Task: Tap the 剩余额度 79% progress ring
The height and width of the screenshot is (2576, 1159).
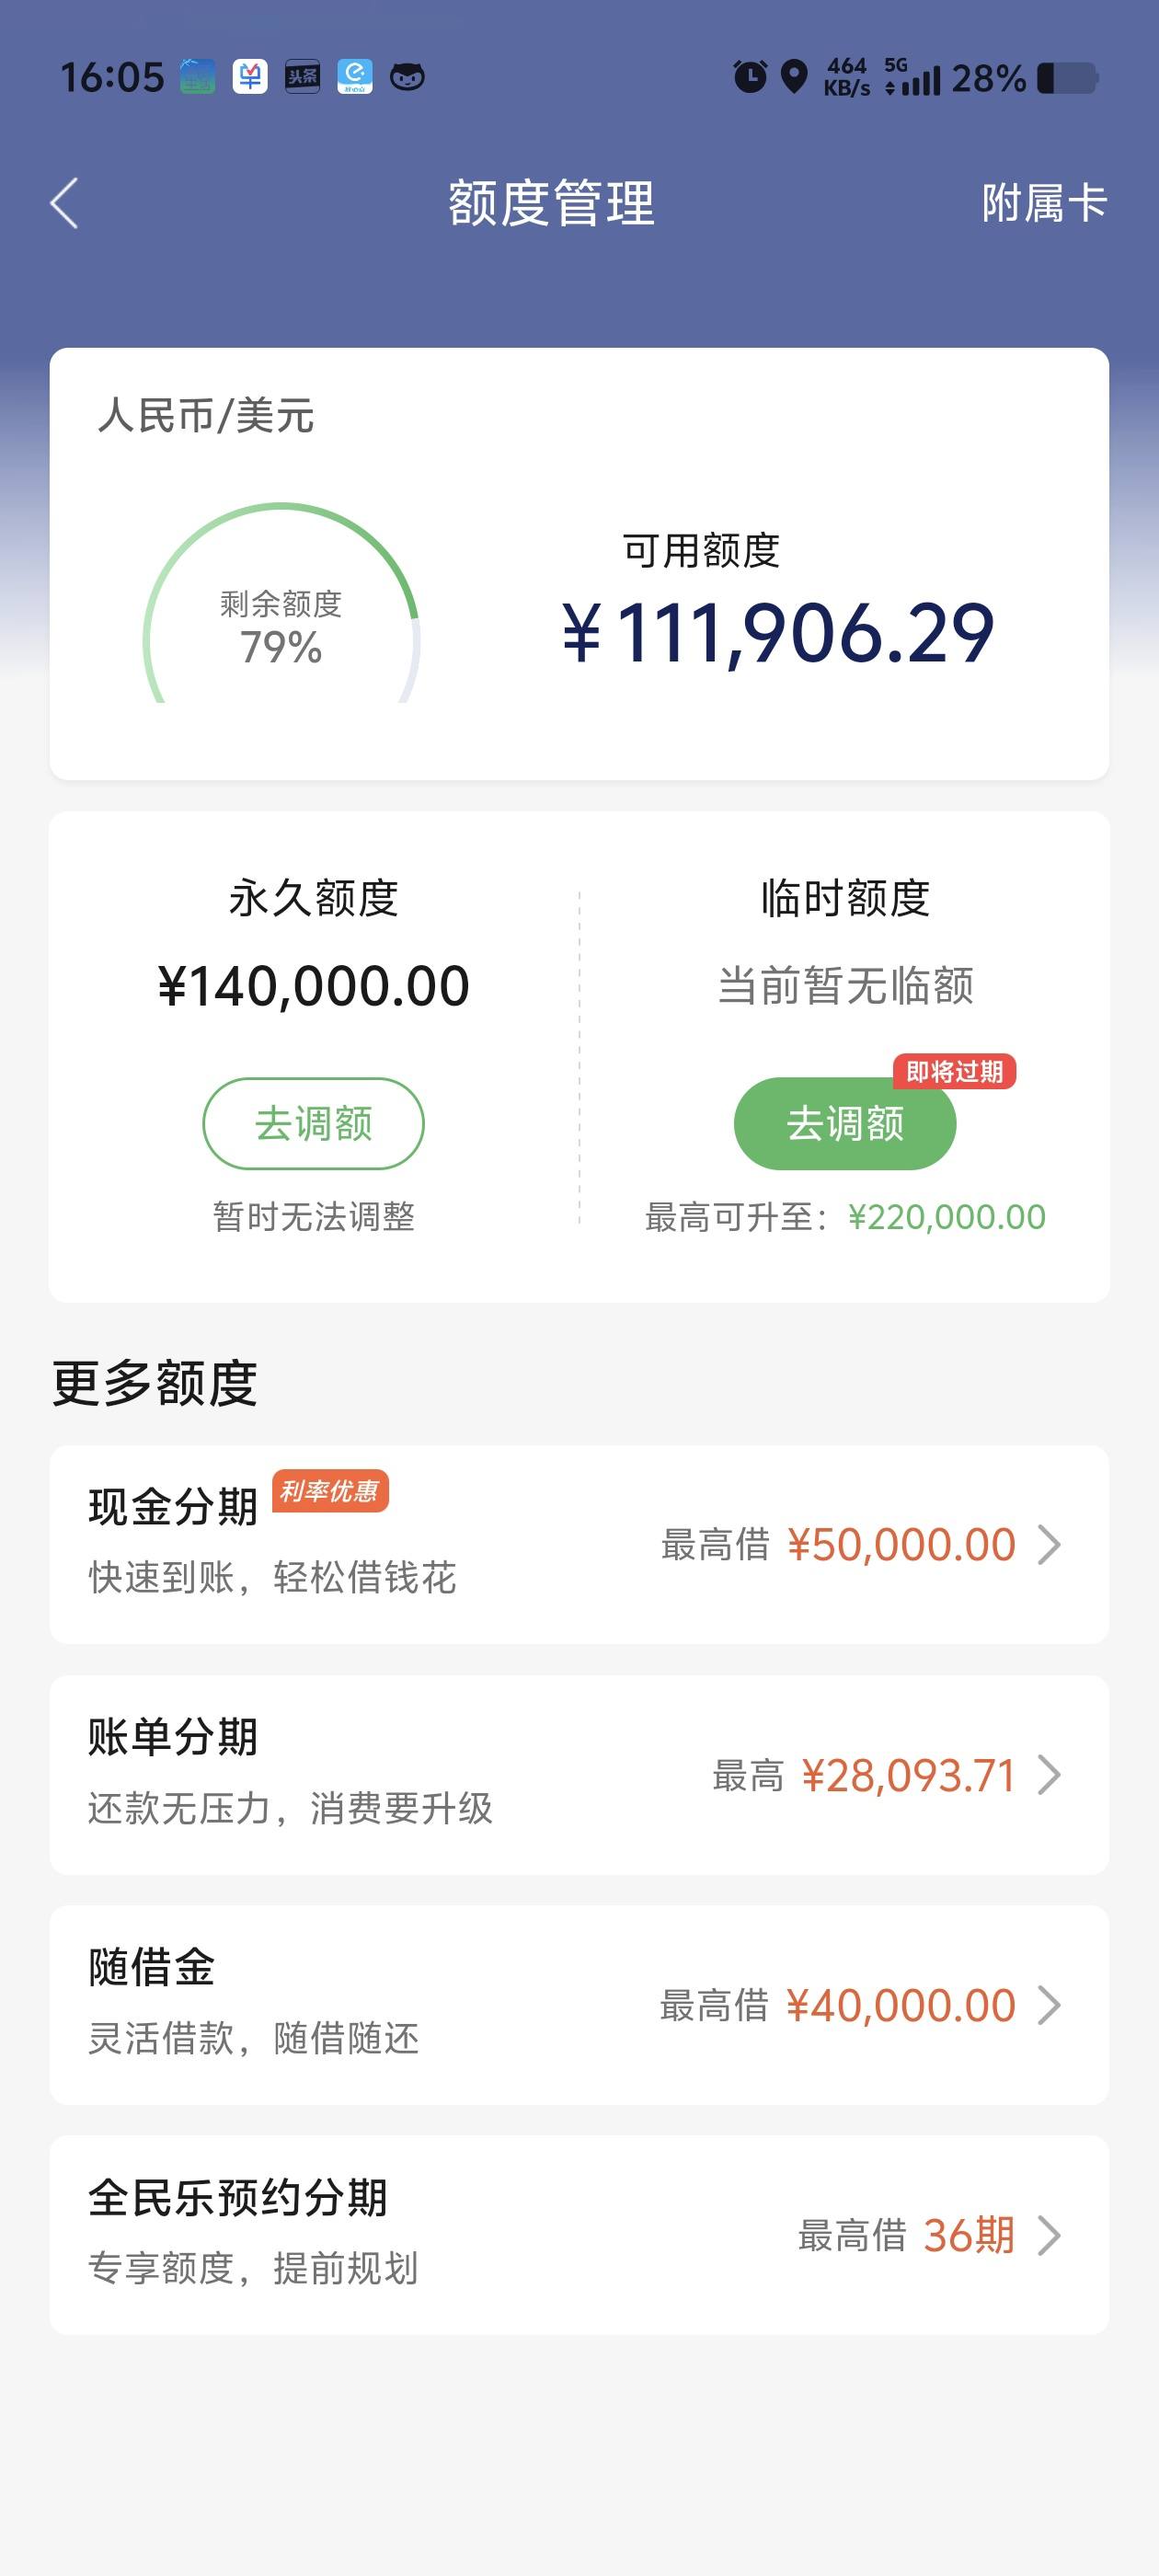Action: (281, 603)
